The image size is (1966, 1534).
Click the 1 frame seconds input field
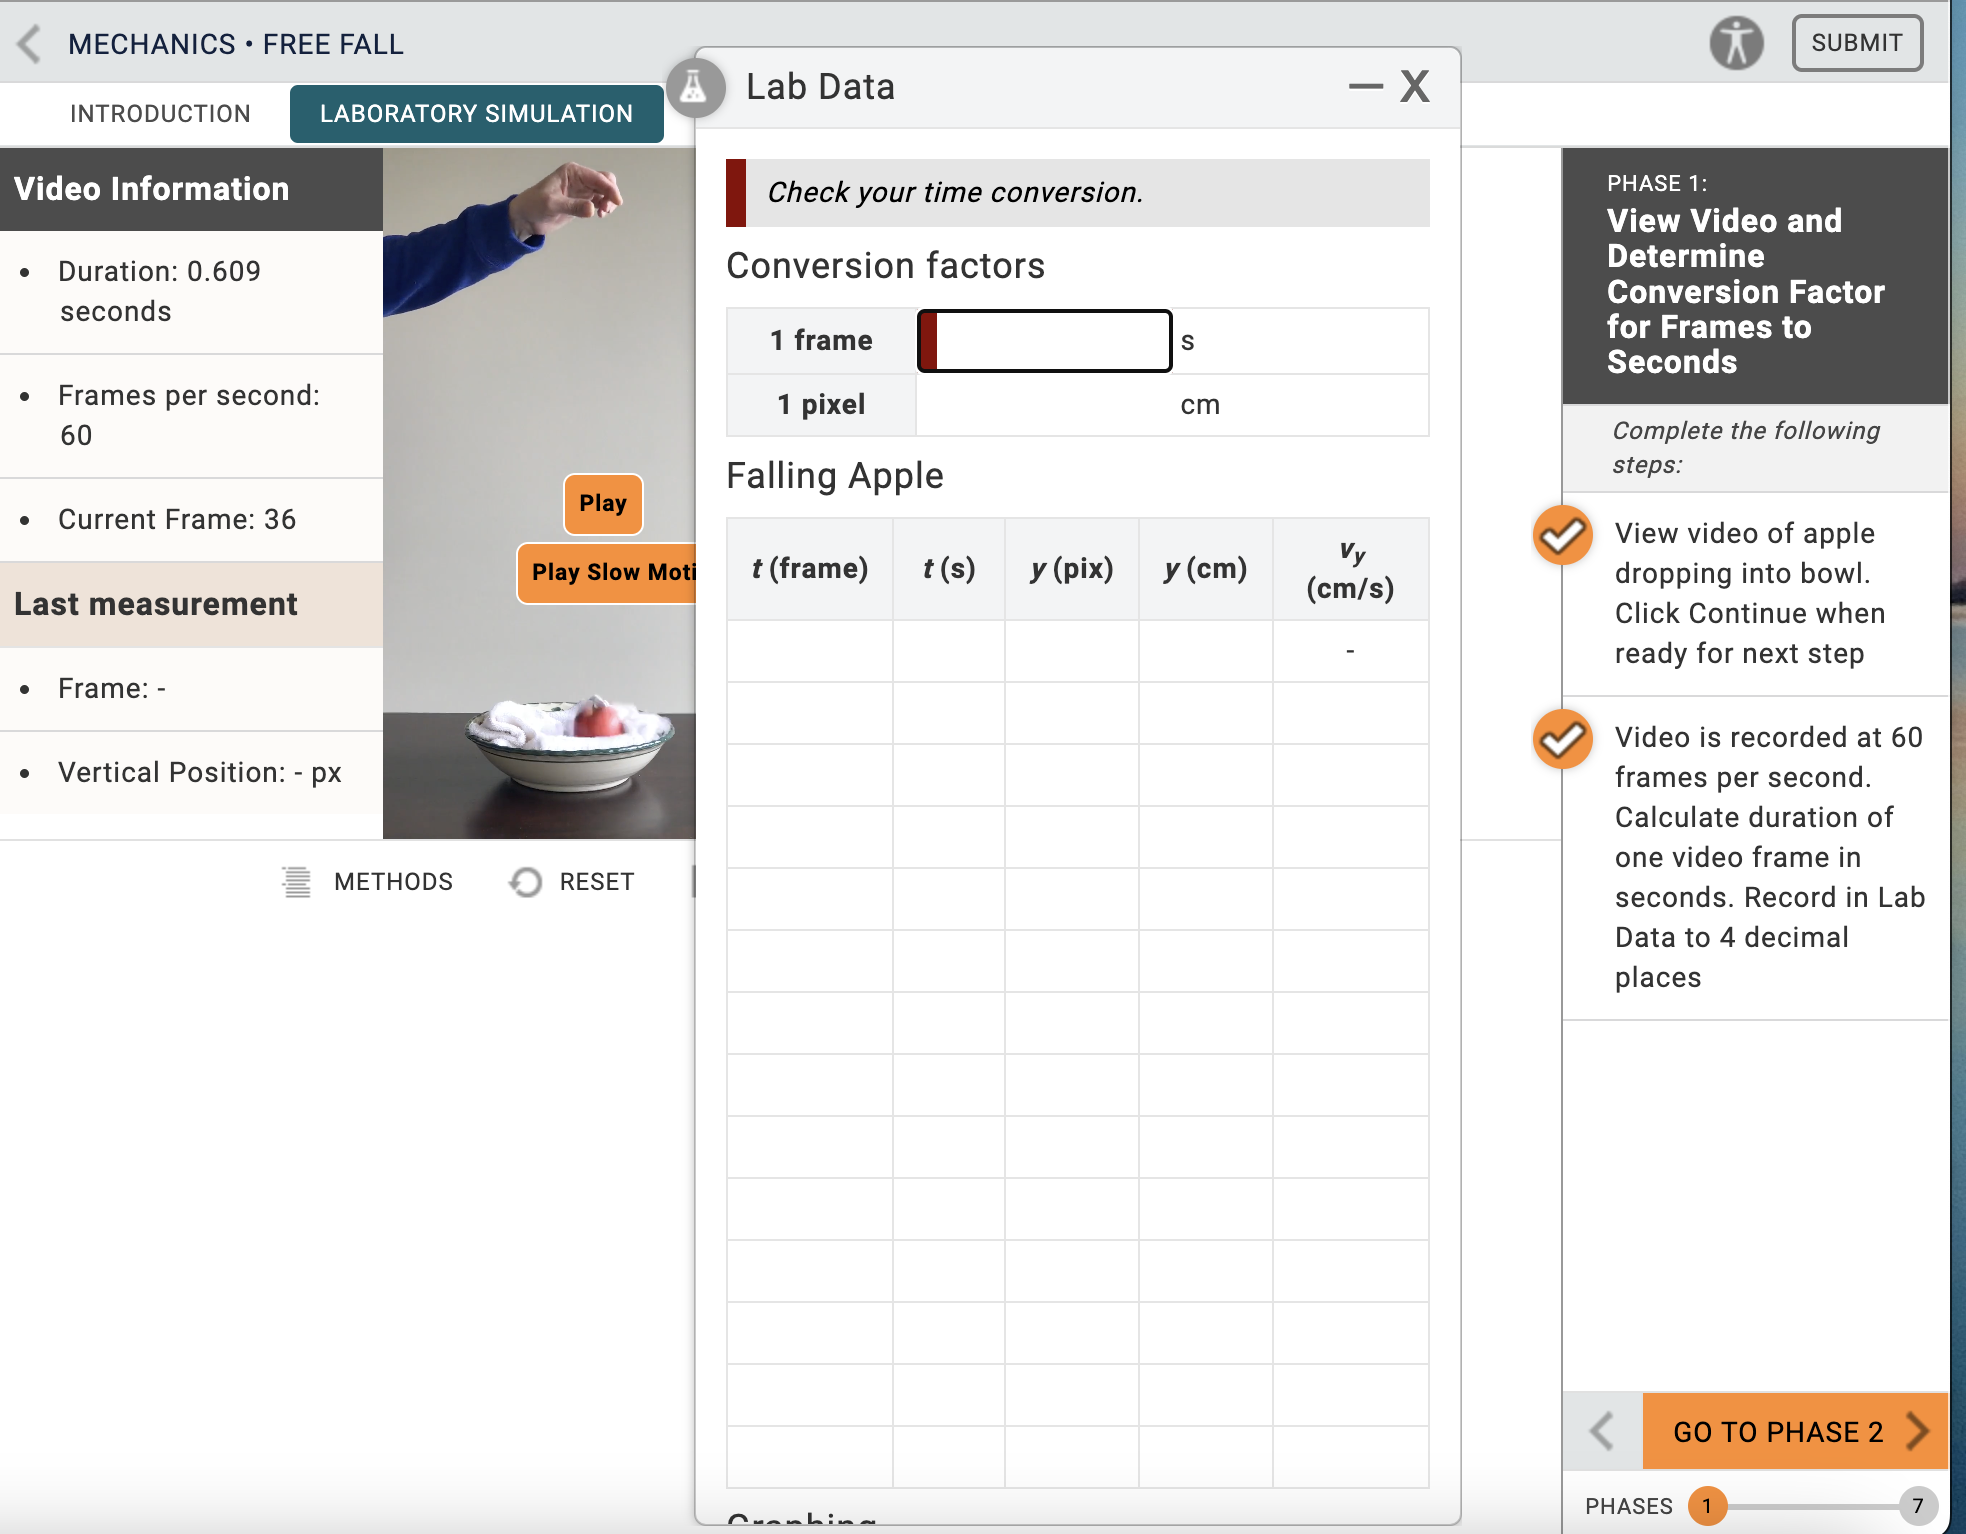(1044, 341)
